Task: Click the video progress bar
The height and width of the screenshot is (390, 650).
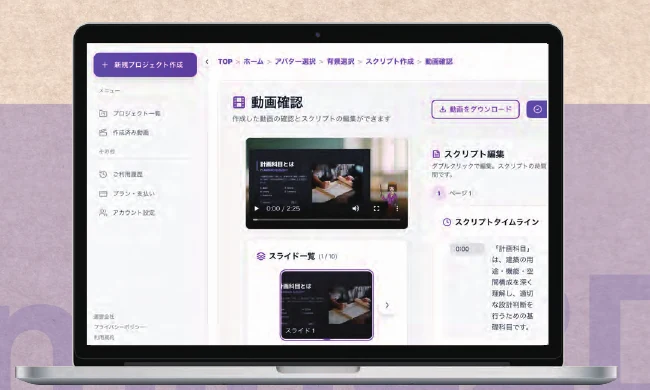Action: tap(327, 220)
